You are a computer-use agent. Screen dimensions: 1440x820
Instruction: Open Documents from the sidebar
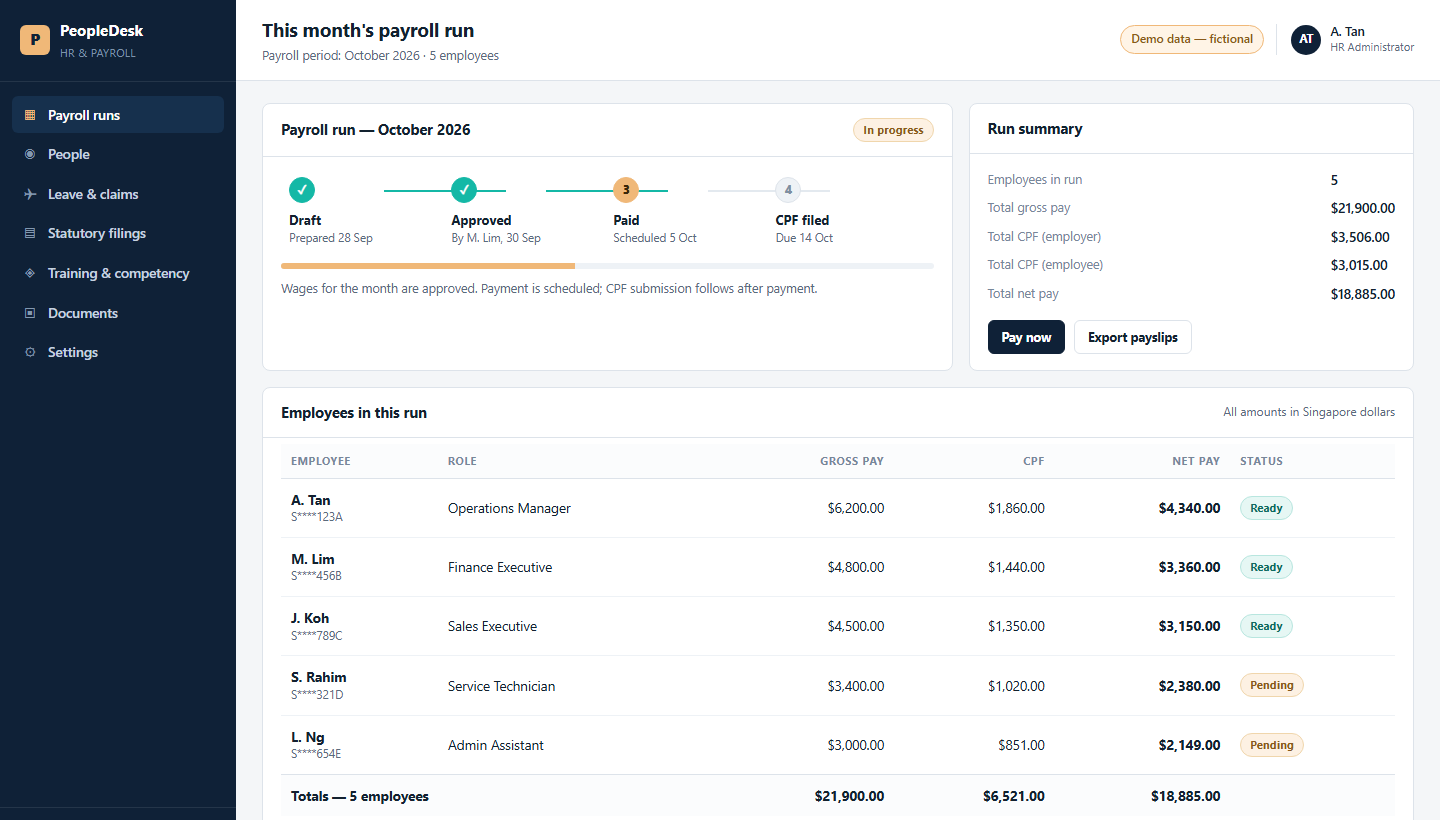coord(118,313)
